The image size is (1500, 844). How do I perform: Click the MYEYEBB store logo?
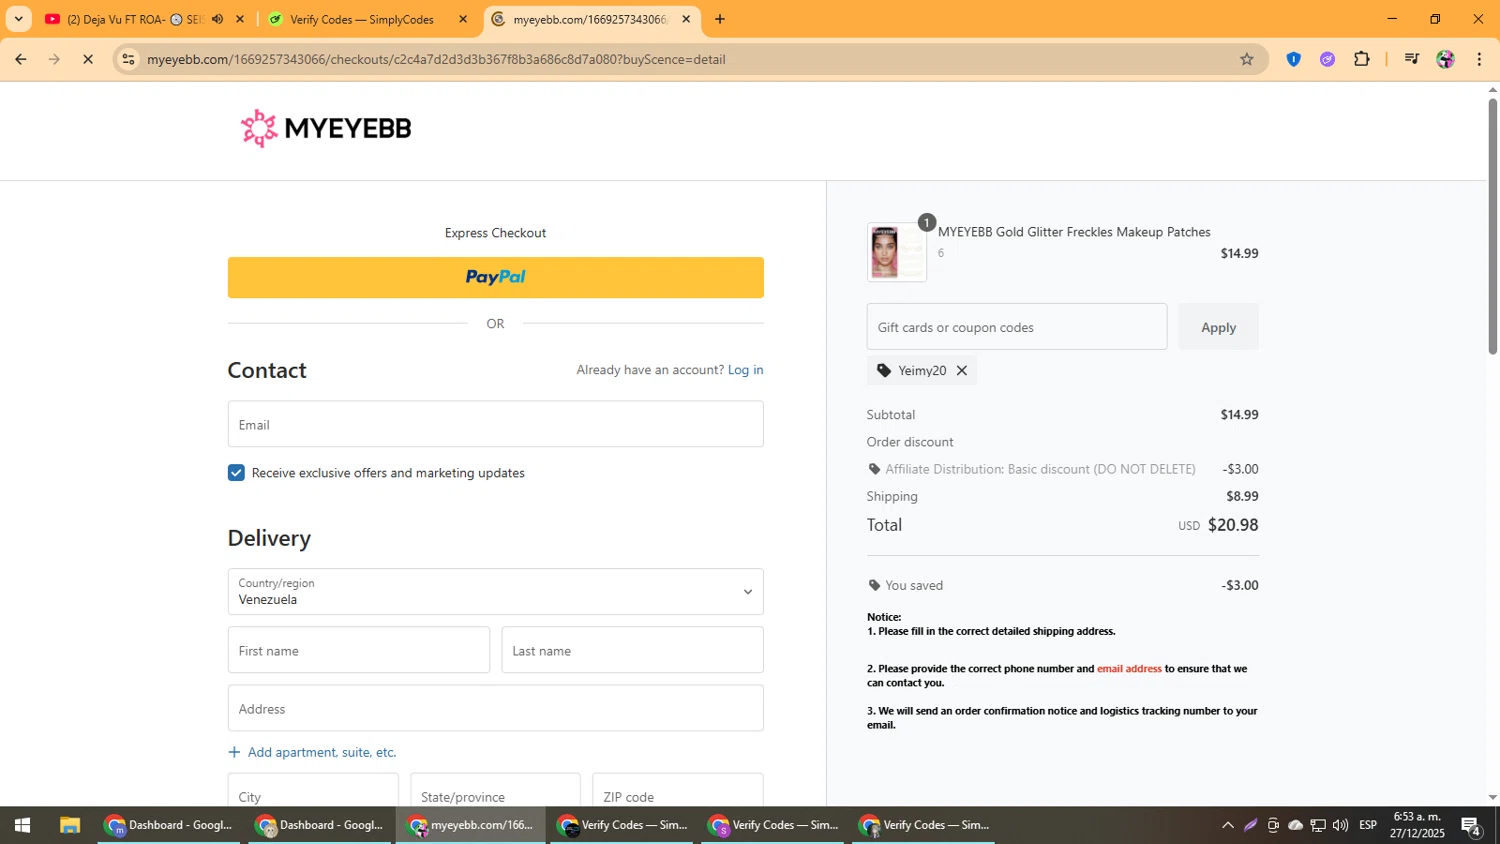[326, 128]
